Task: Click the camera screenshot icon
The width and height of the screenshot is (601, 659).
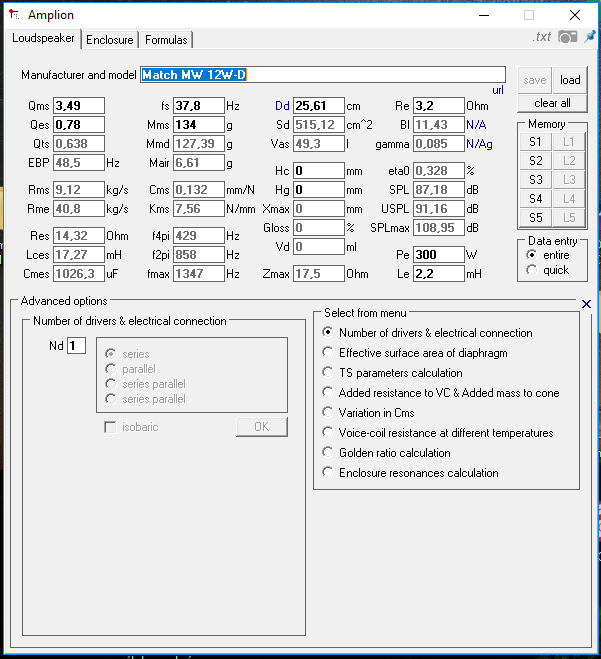Action: pos(567,37)
